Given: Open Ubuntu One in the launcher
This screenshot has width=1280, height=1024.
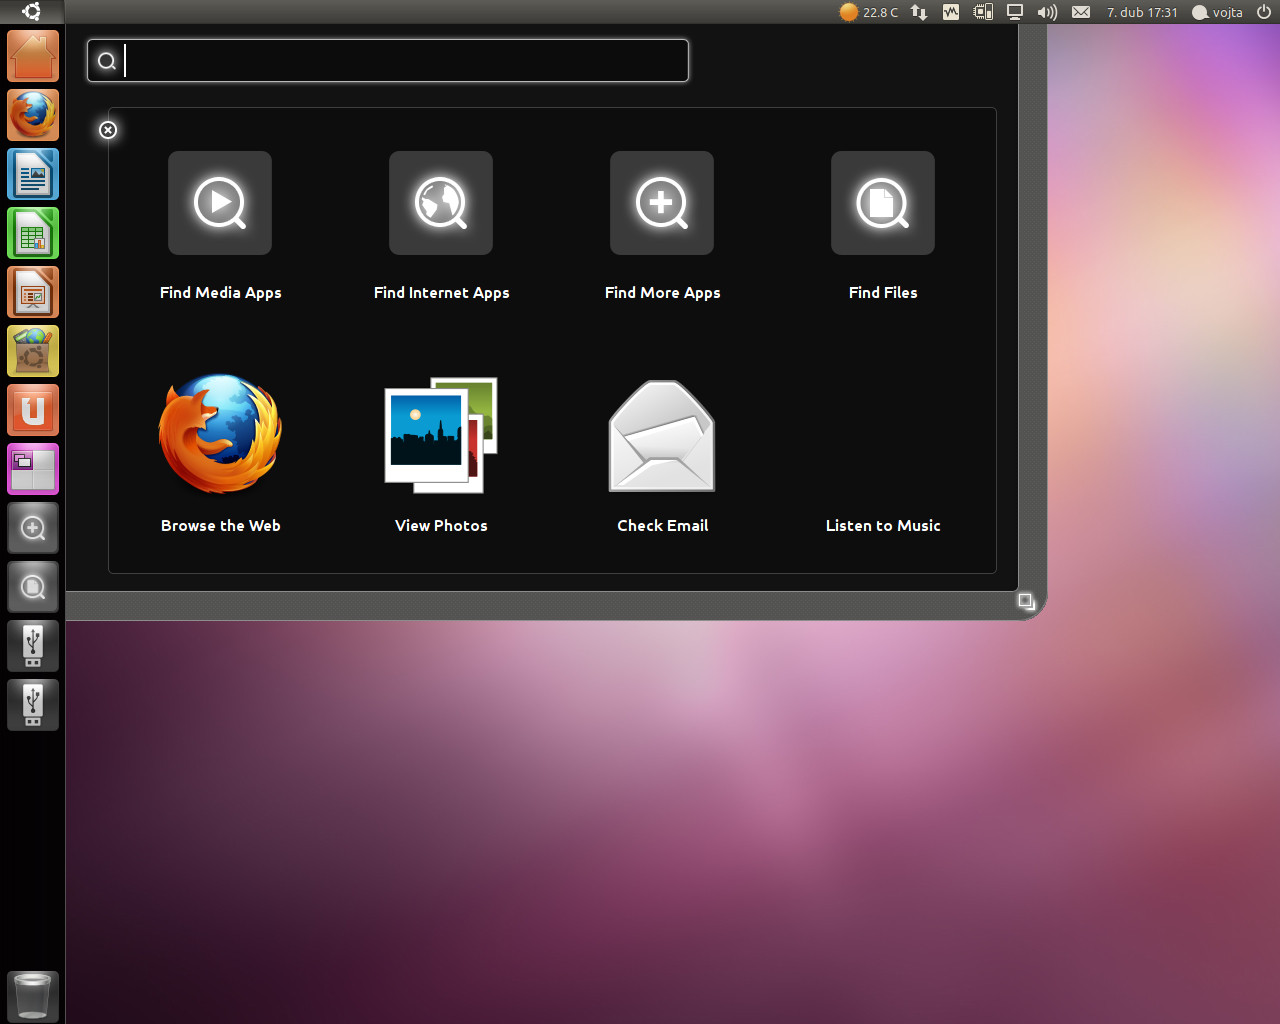Looking at the screenshot, I should (33, 410).
